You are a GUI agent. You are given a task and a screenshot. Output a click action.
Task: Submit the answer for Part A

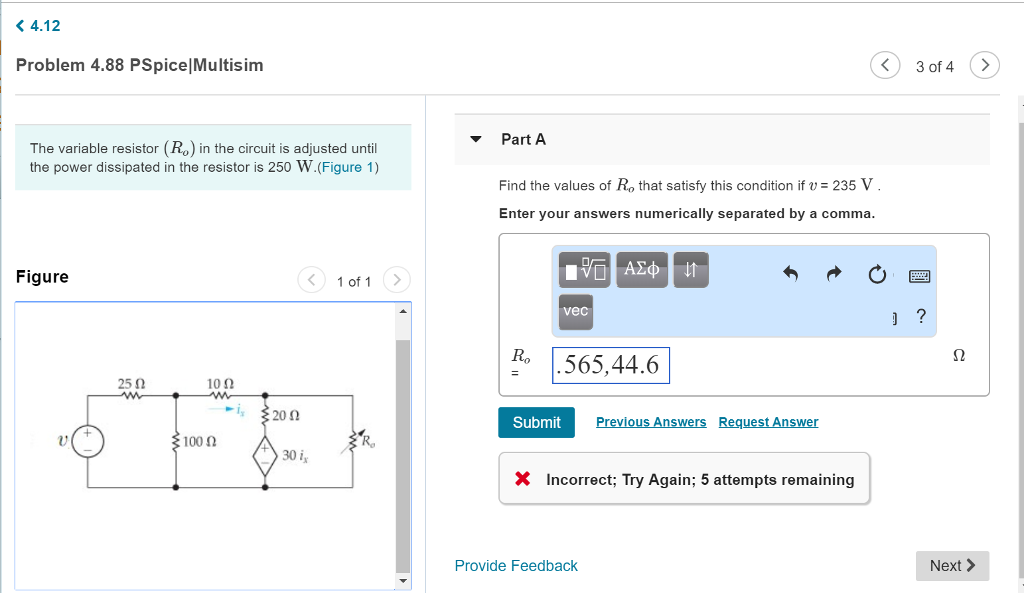click(536, 422)
